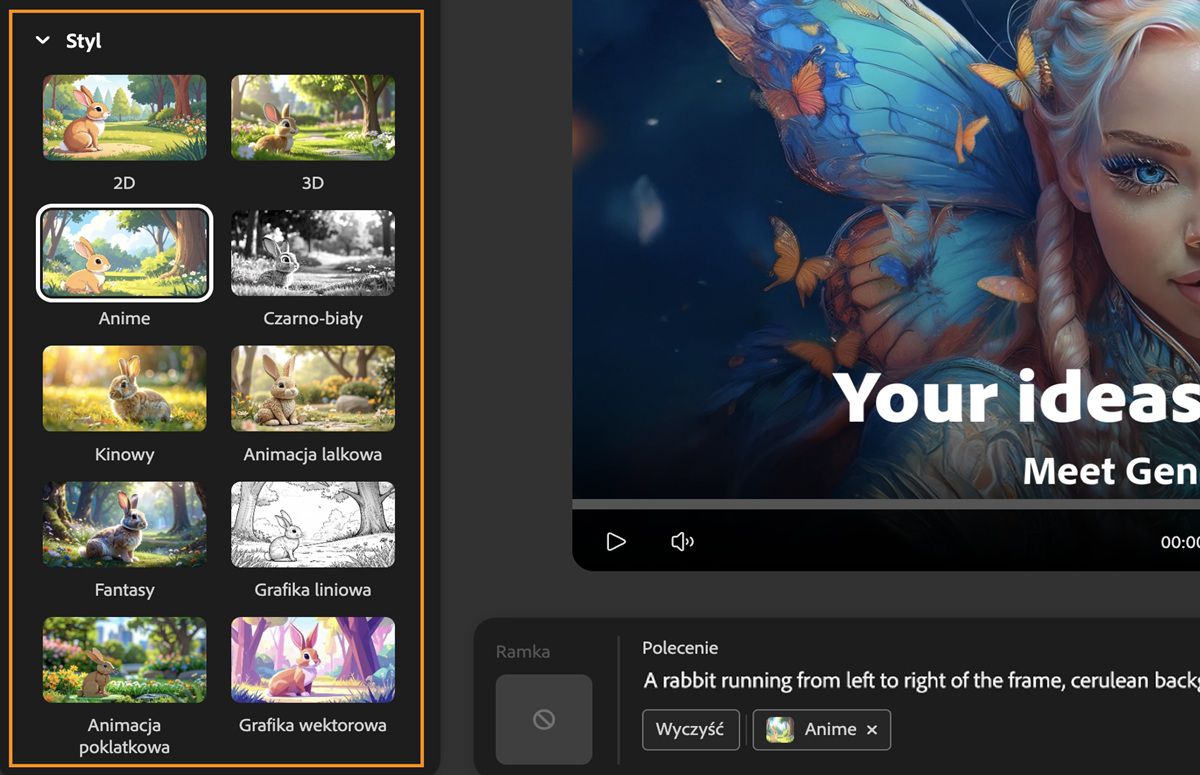Click the 2D label text
Viewport: 1200px width, 775px height.
coord(124,183)
